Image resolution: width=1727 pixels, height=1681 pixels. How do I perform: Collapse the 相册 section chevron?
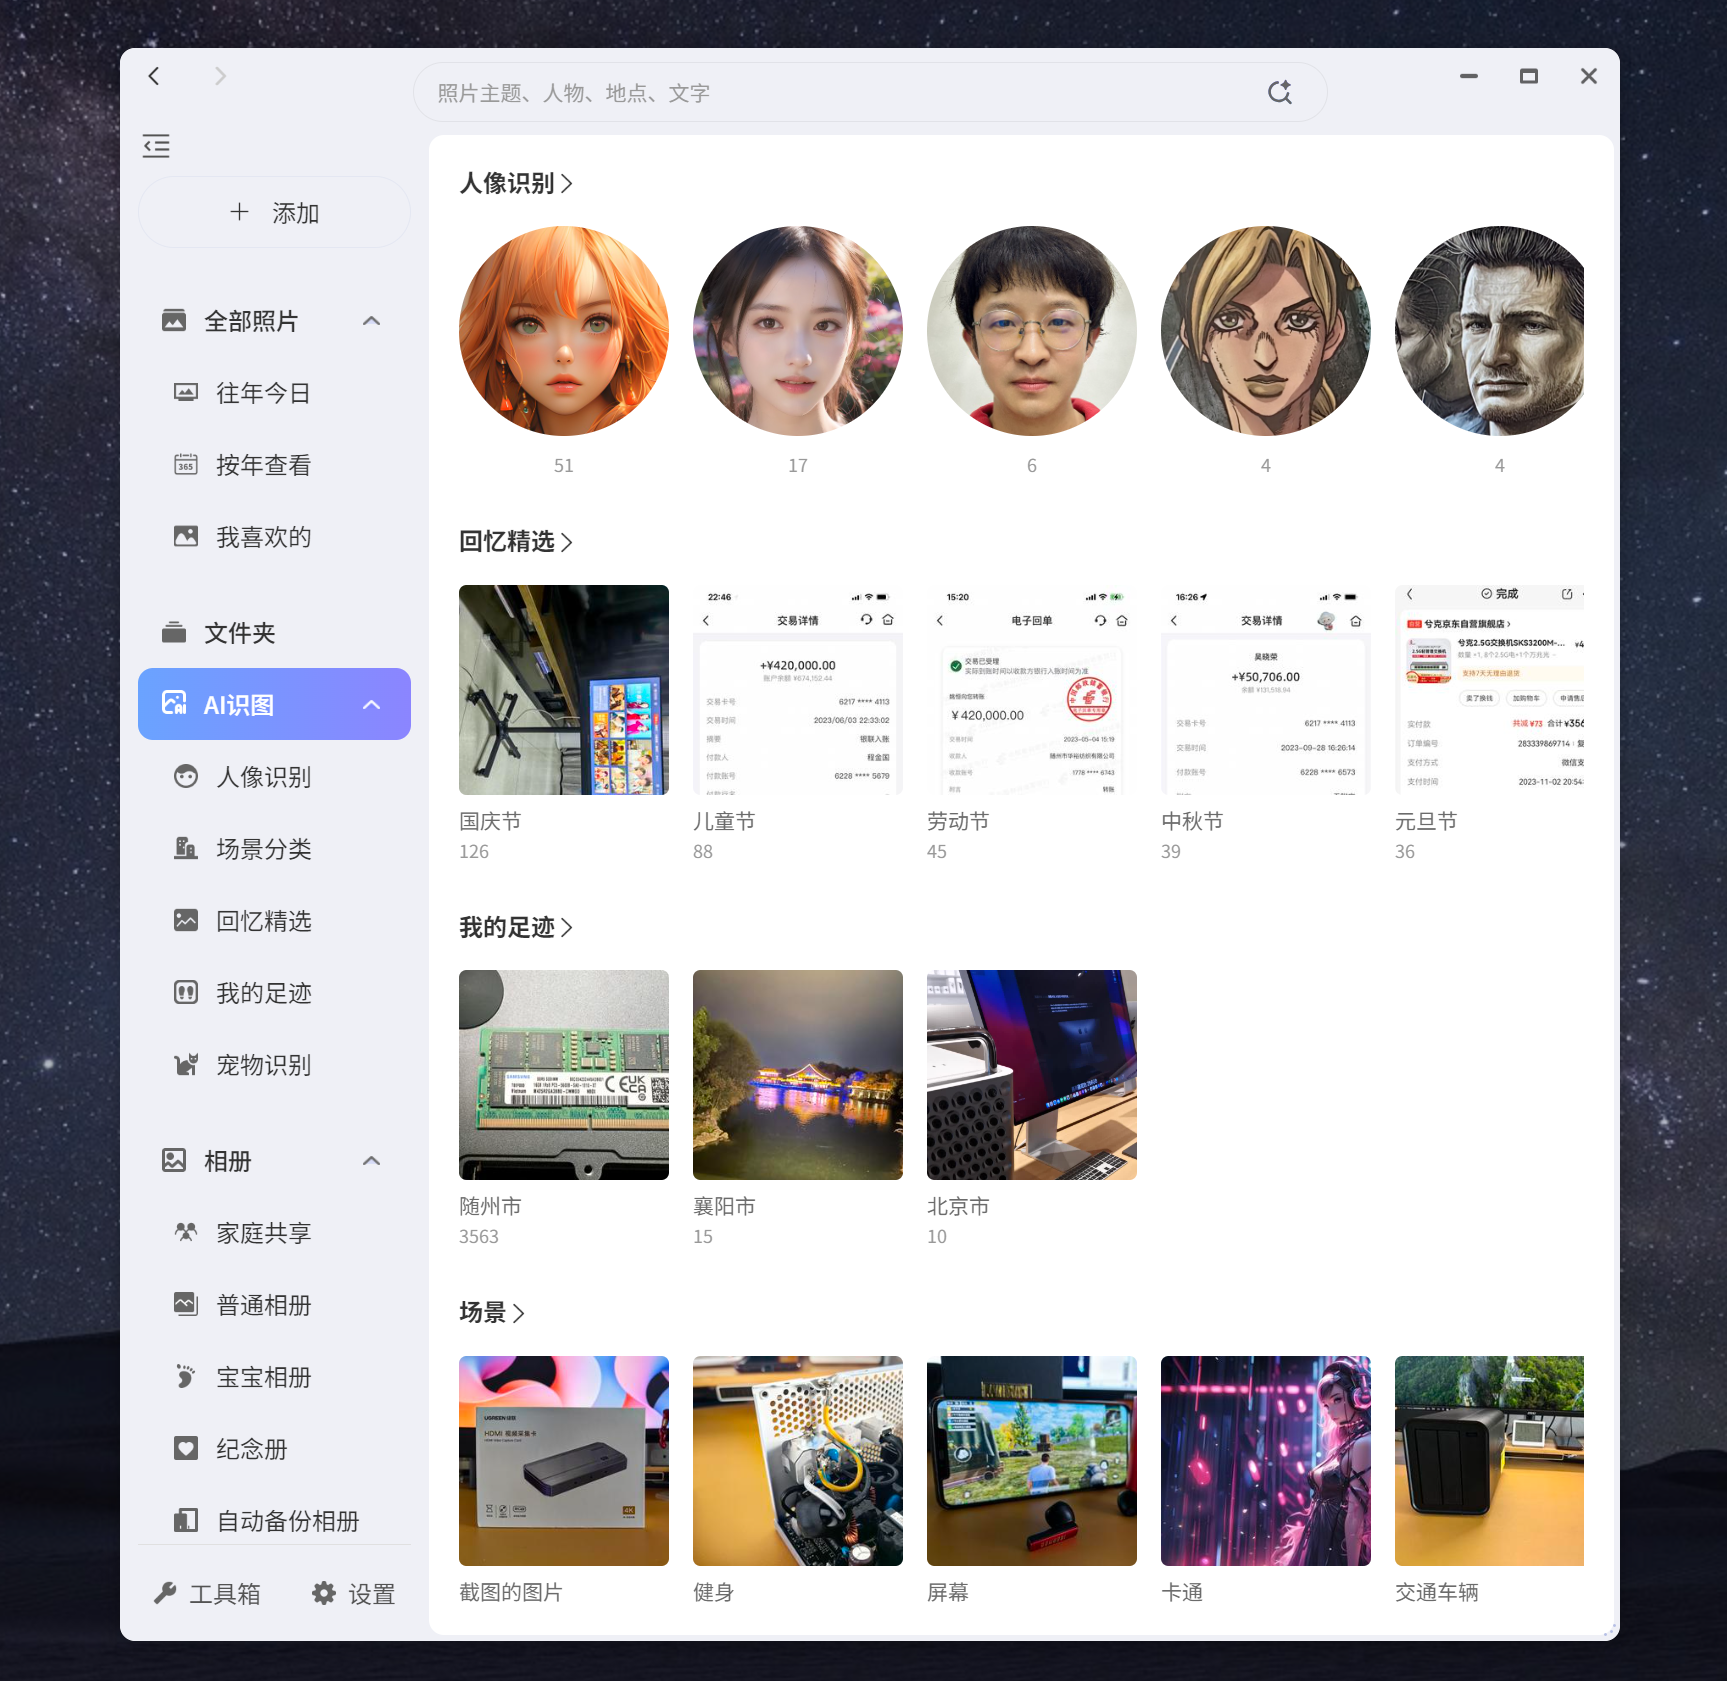click(371, 1161)
